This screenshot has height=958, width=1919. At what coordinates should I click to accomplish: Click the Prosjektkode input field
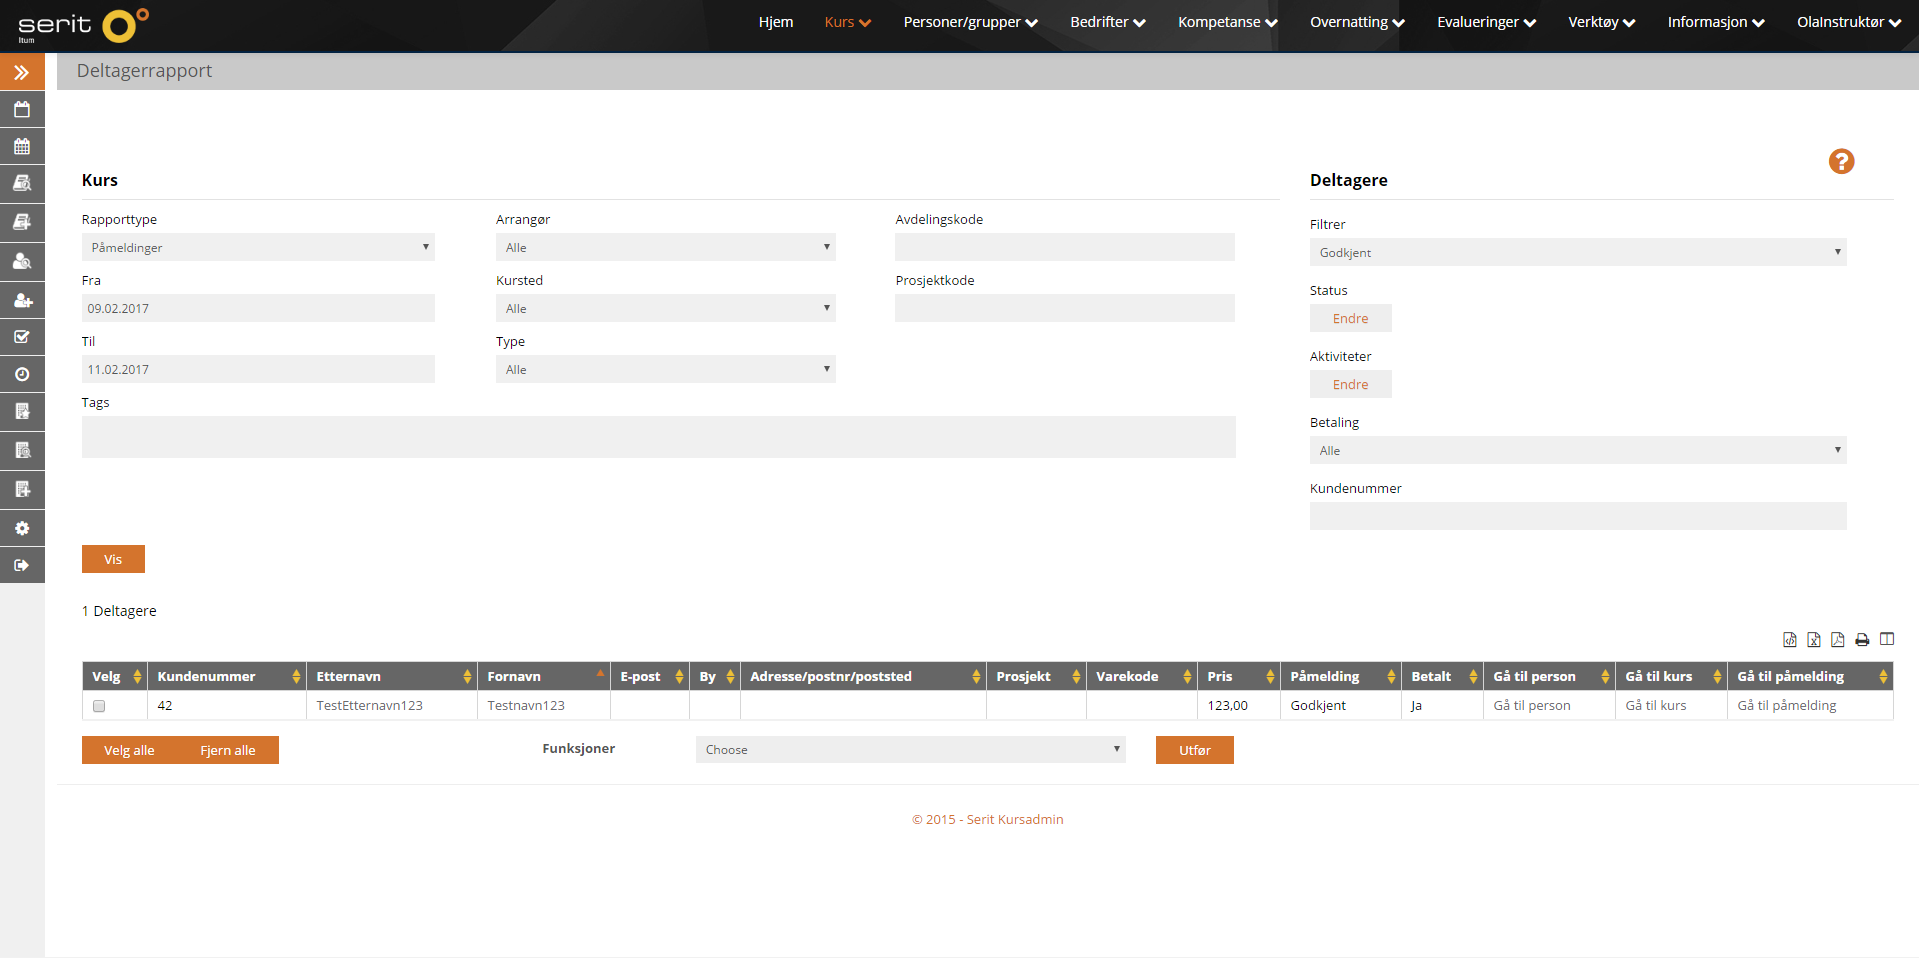coord(1065,308)
